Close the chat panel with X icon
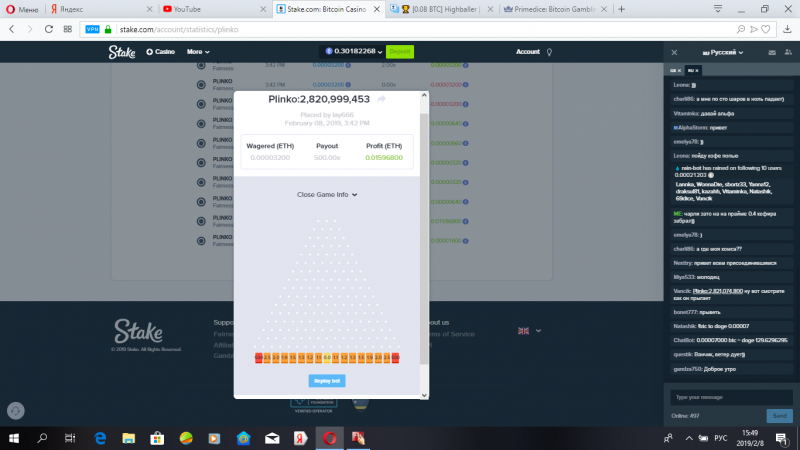This screenshot has width=800, height=450. pos(674,53)
